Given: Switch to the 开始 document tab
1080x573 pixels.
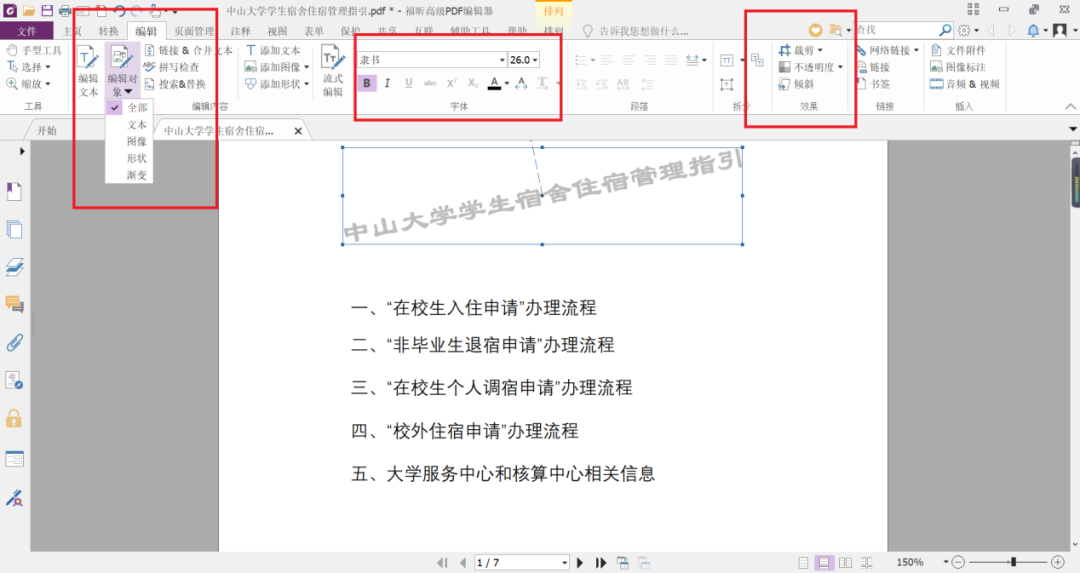Looking at the screenshot, I should 47,130.
